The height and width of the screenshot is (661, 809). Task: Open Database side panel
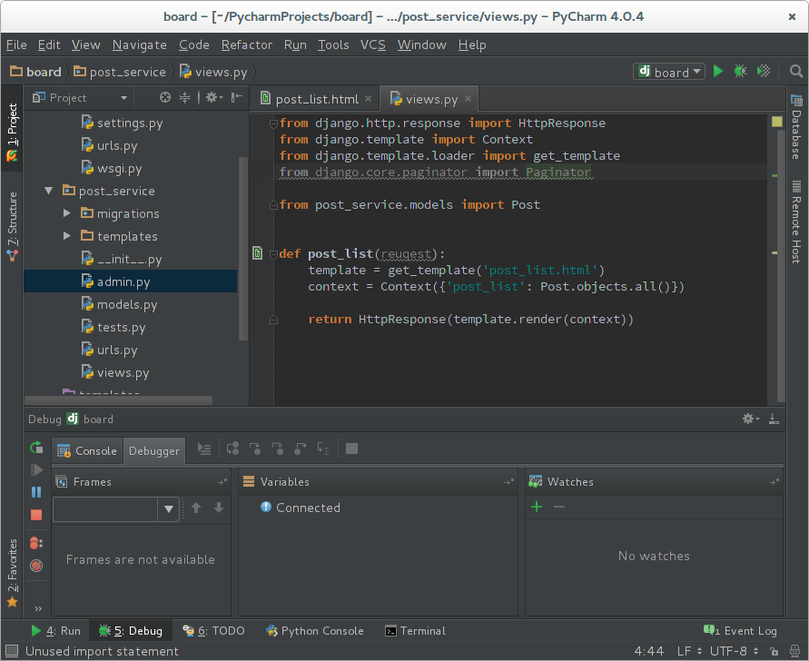point(796,127)
